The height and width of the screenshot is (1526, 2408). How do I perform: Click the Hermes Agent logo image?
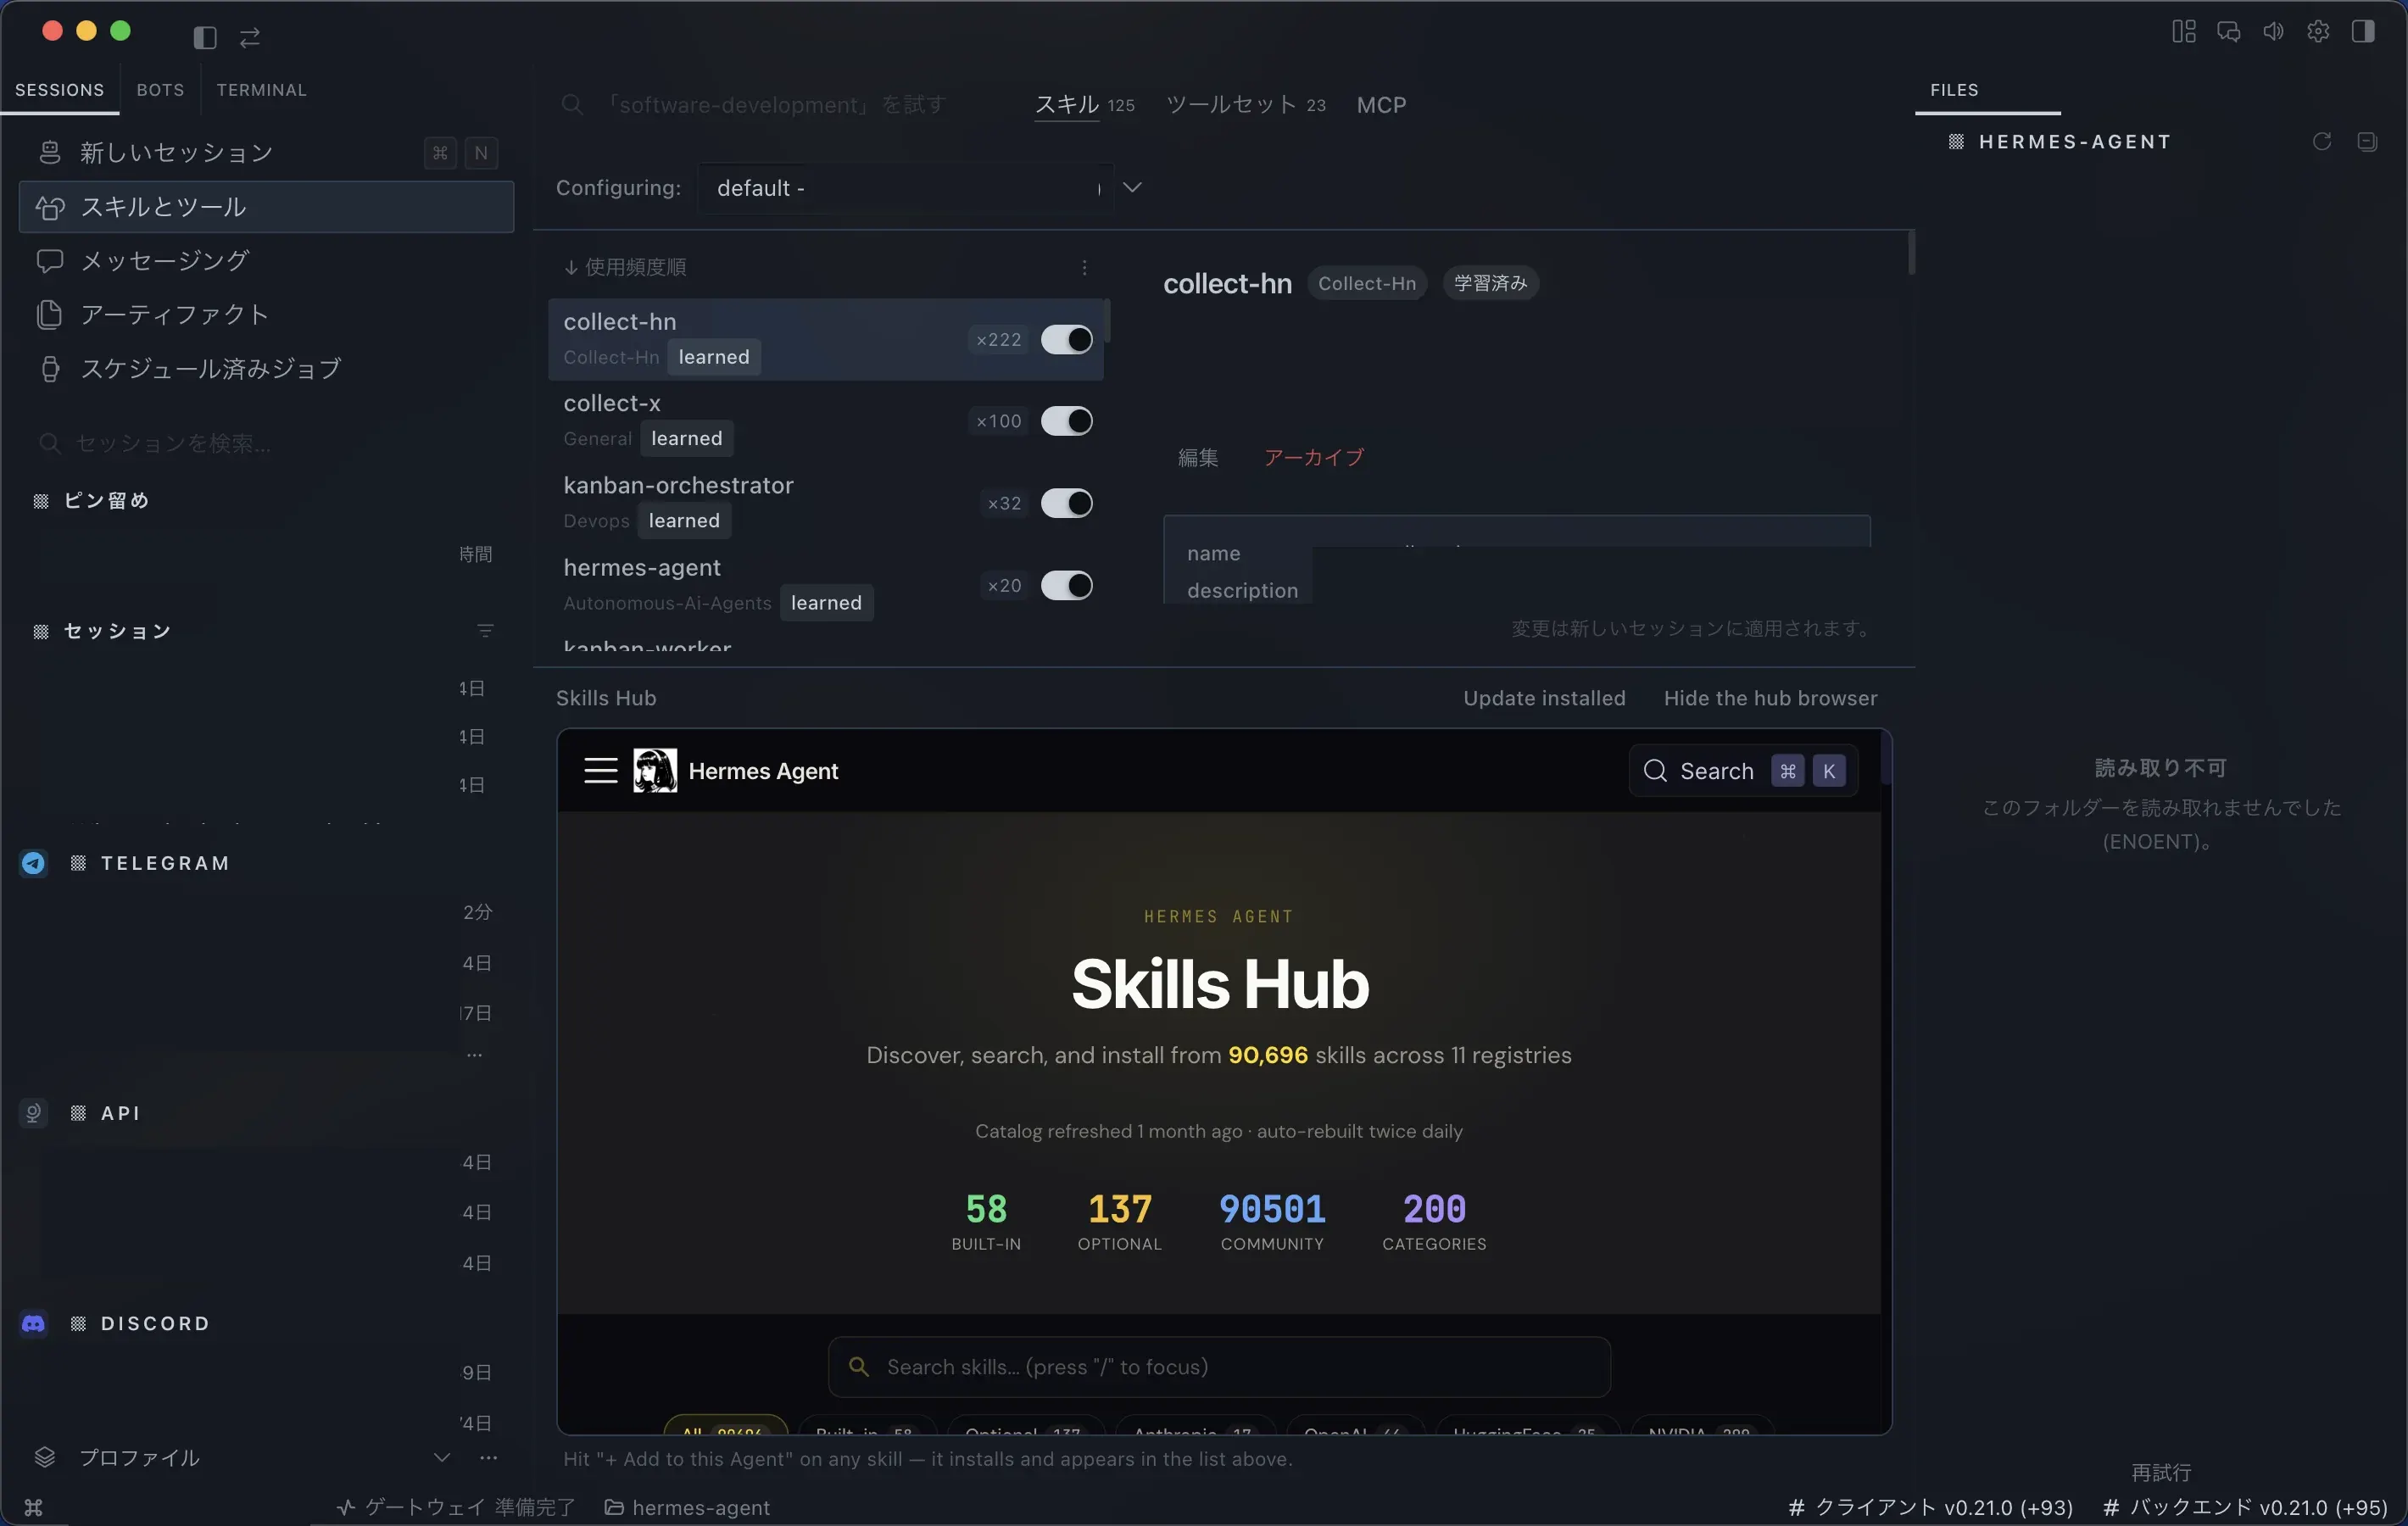pyautogui.click(x=655, y=771)
